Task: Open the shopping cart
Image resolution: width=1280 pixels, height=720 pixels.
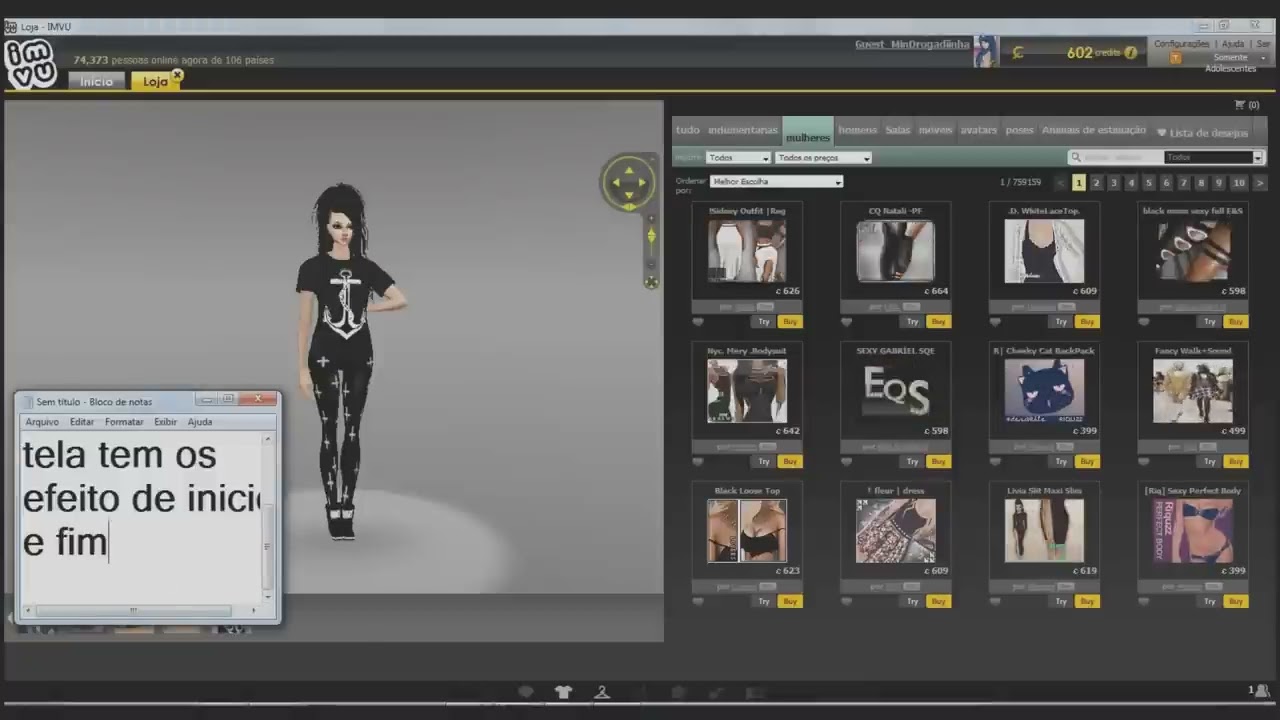Action: tap(1246, 105)
